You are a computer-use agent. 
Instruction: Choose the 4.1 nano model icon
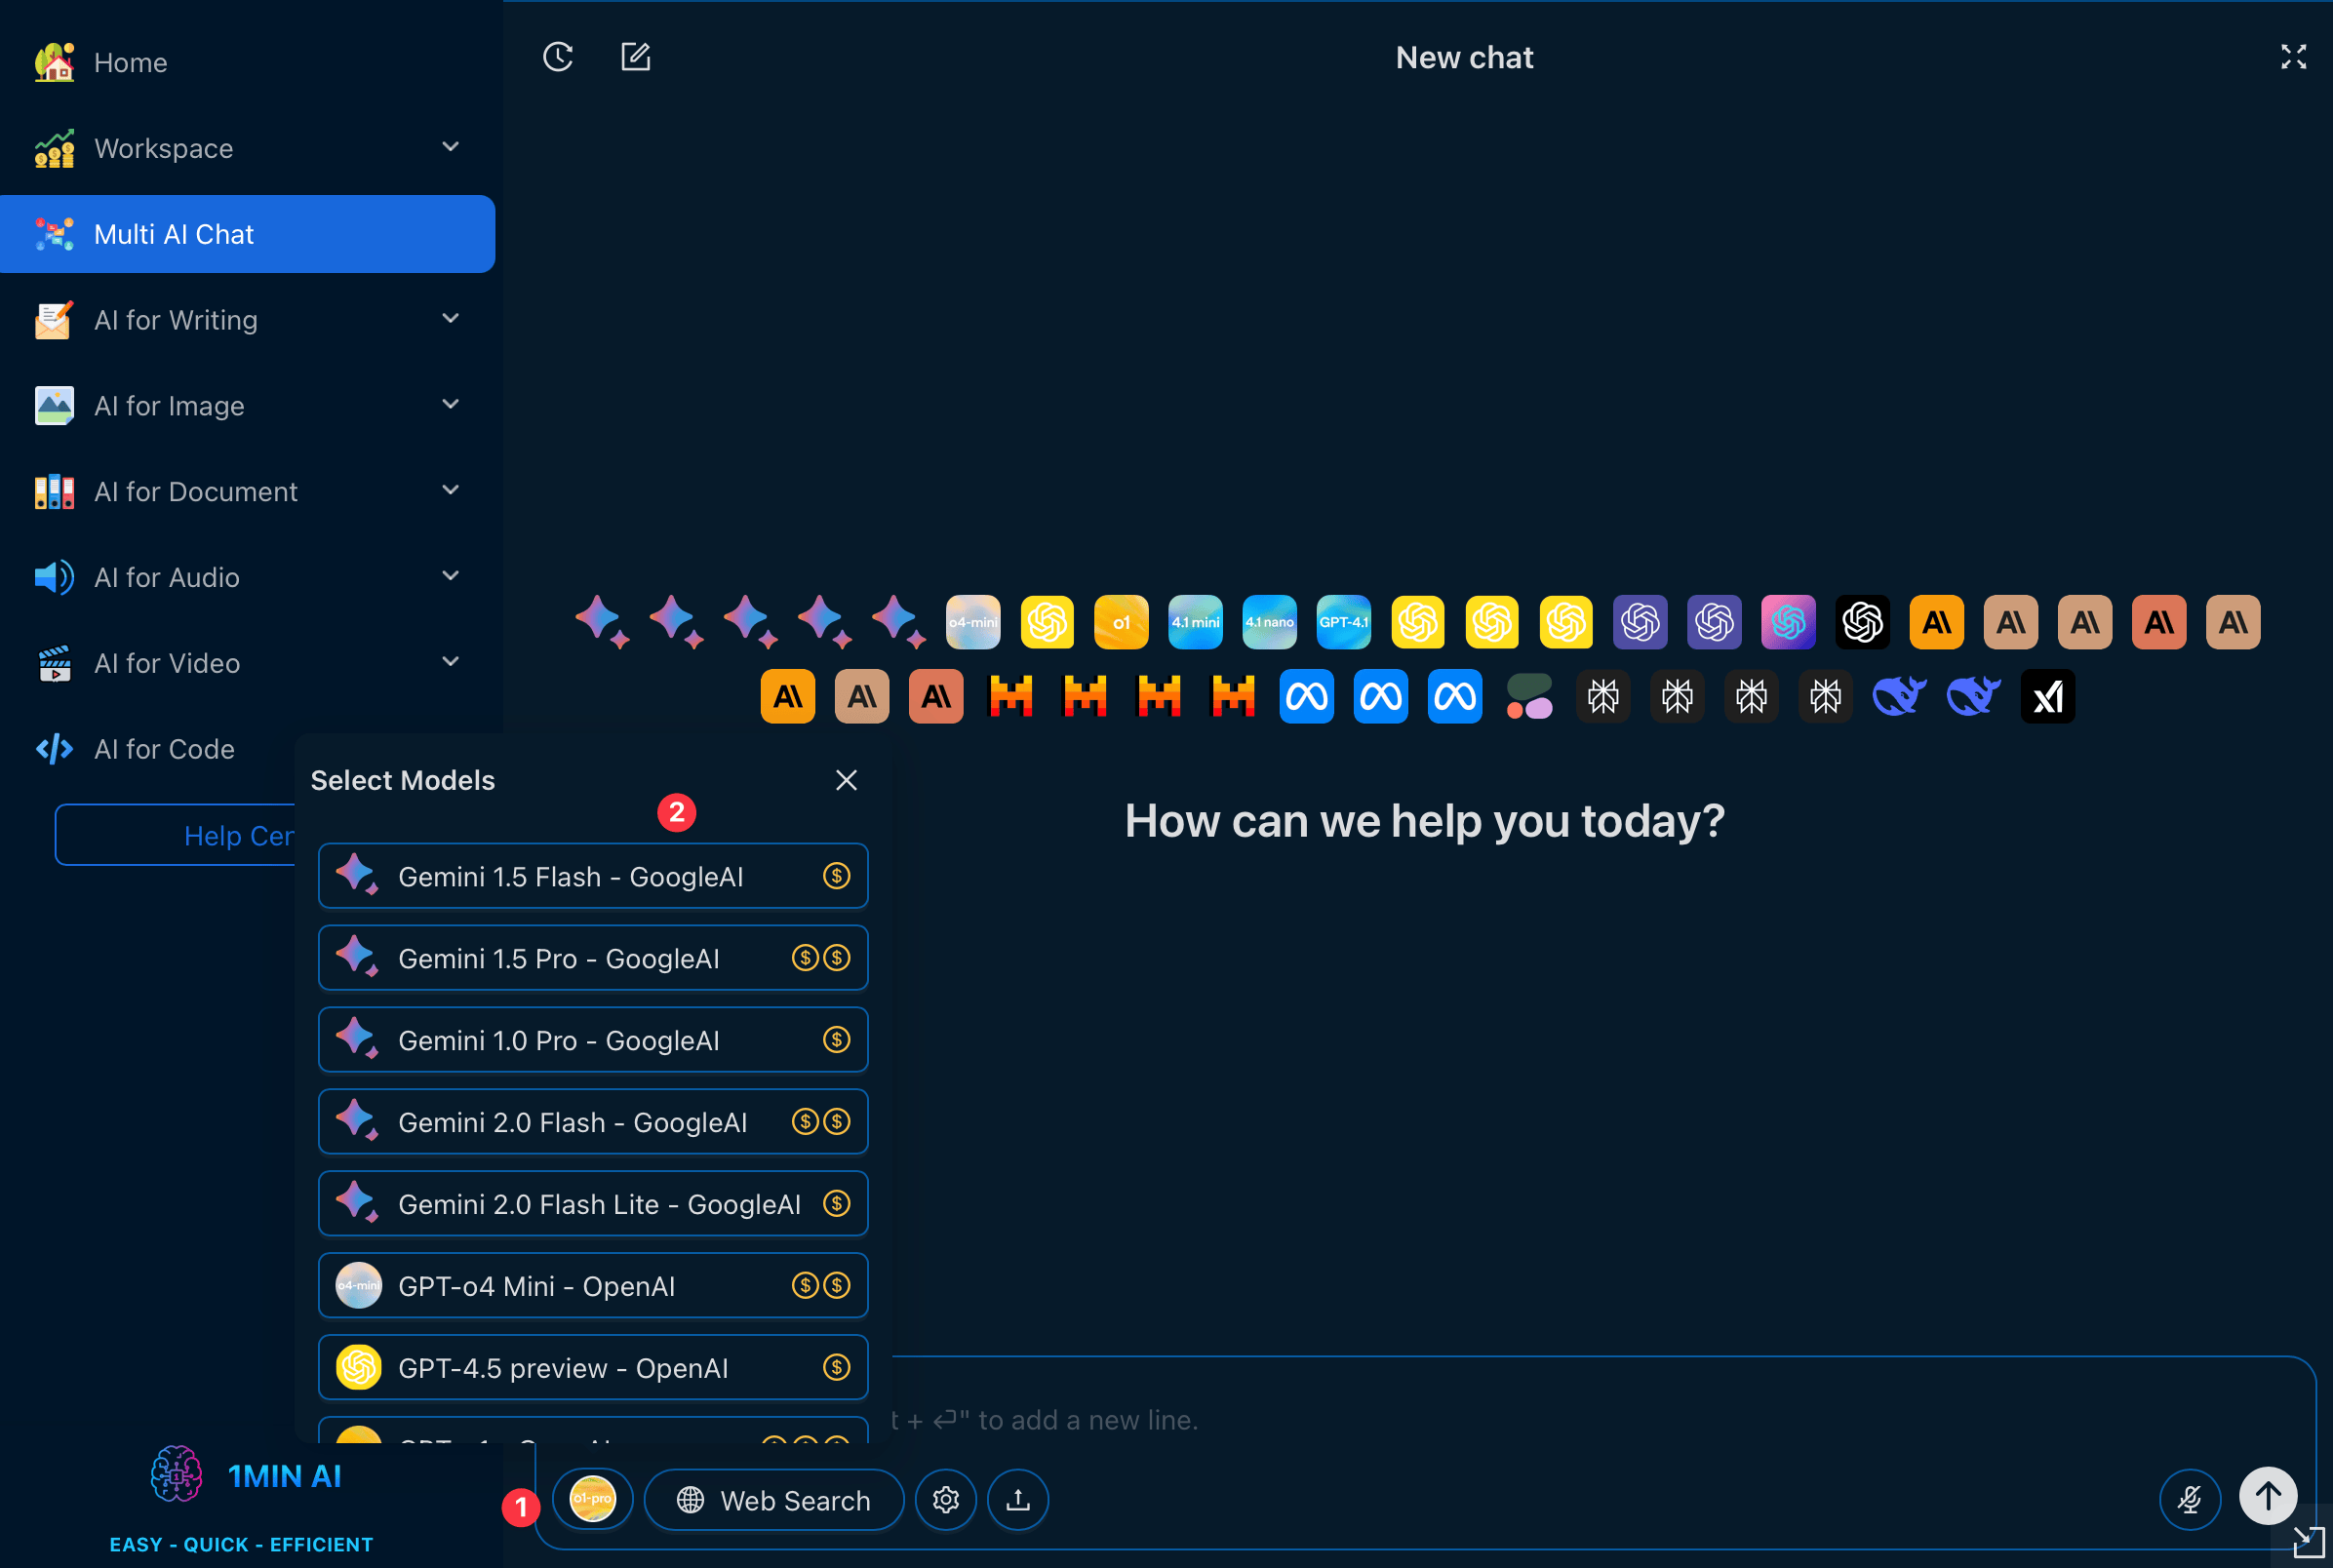click(1269, 622)
